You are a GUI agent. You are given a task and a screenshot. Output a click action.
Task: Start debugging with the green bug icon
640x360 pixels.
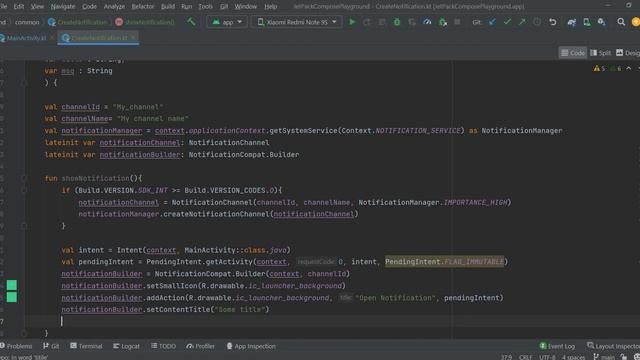click(397, 22)
